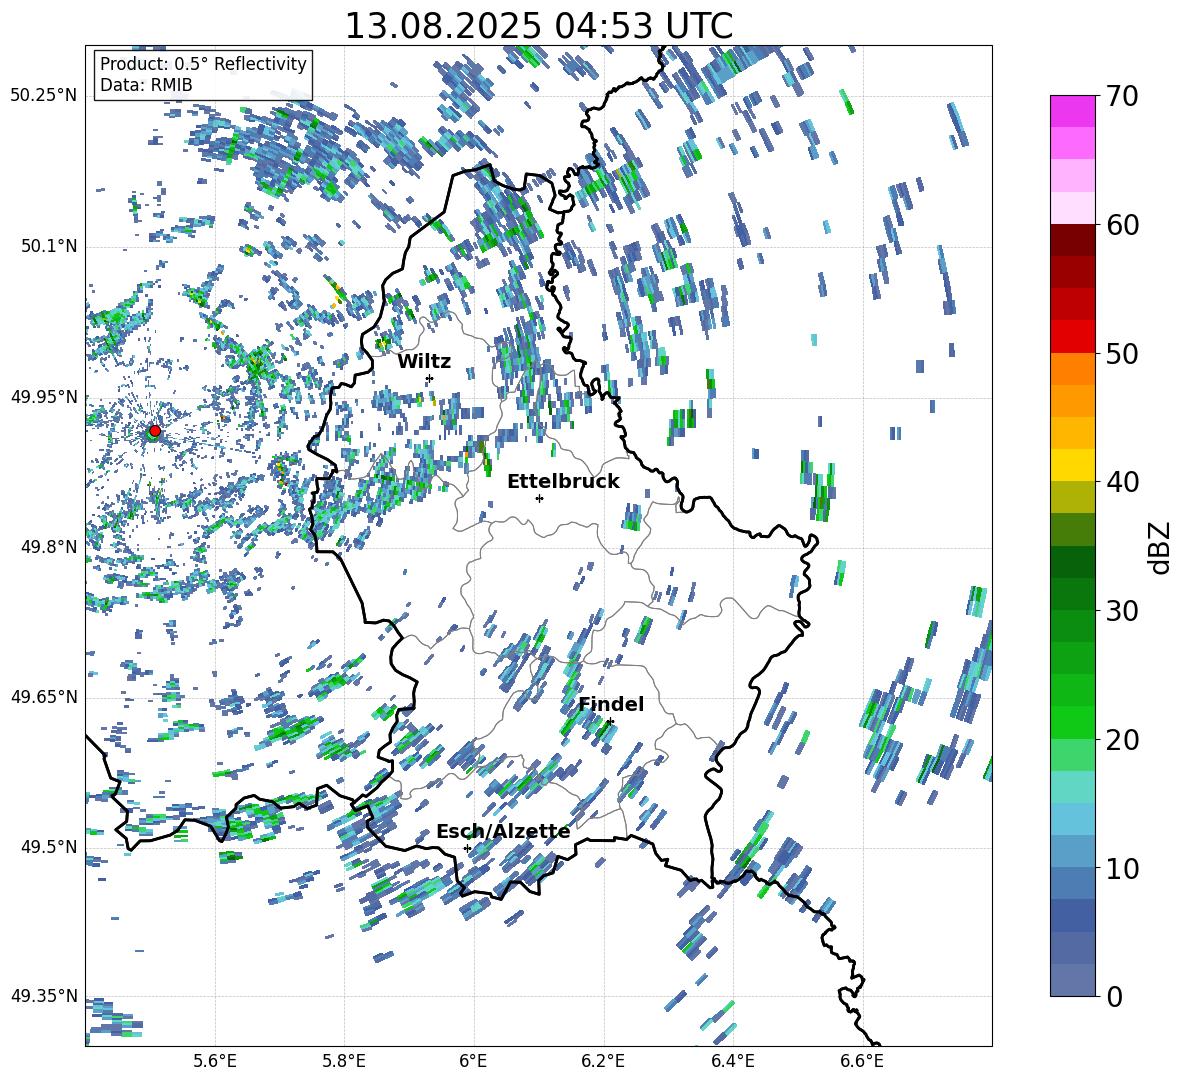Pick the bright red 50 dBZ swatch
The image size is (1184, 1081).
(x=1072, y=337)
